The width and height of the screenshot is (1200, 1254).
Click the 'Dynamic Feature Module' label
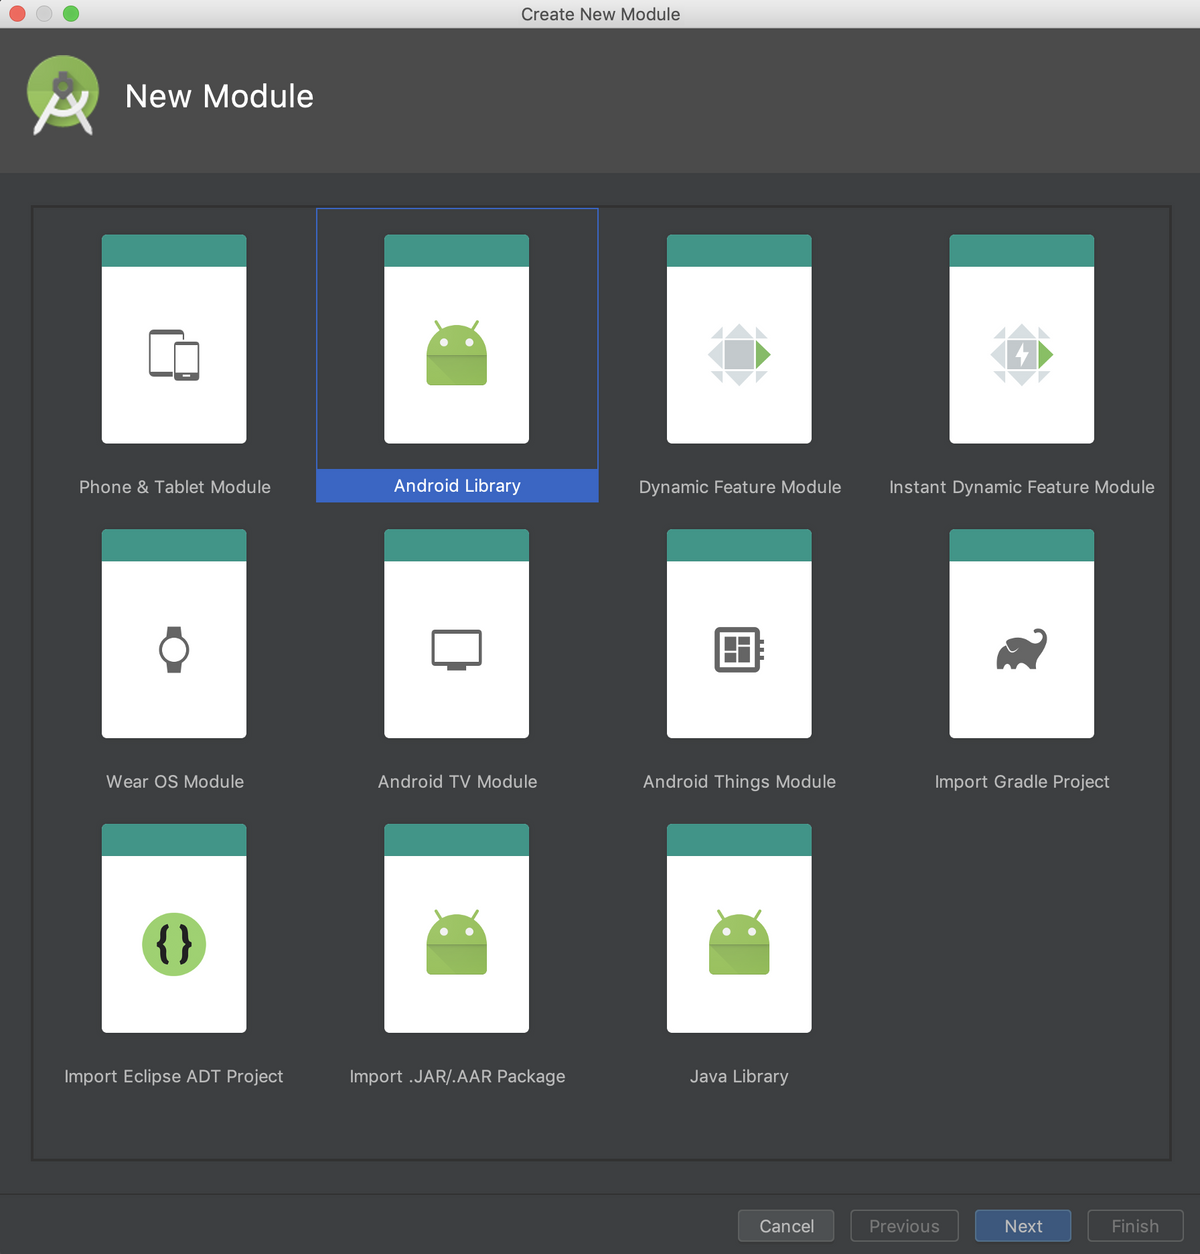pos(740,487)
